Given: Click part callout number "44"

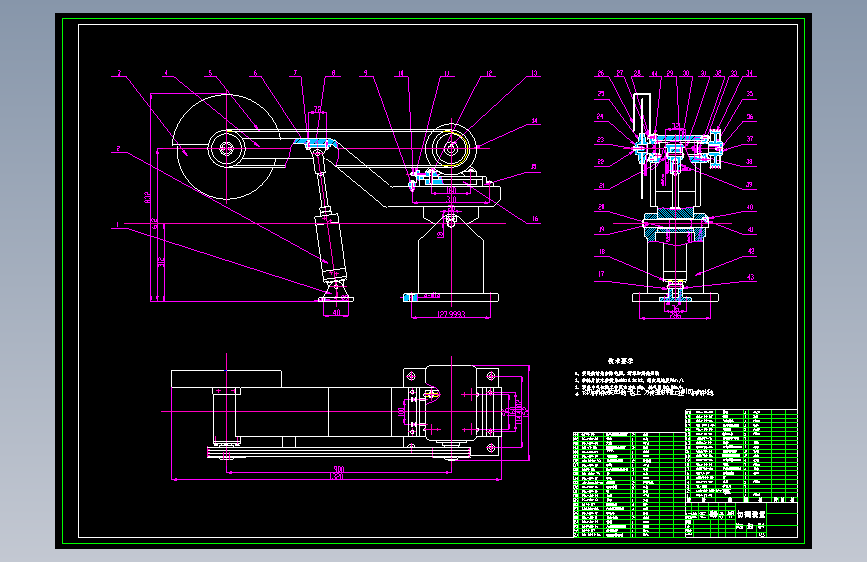Looking at the screenshot, I should 654,72.
